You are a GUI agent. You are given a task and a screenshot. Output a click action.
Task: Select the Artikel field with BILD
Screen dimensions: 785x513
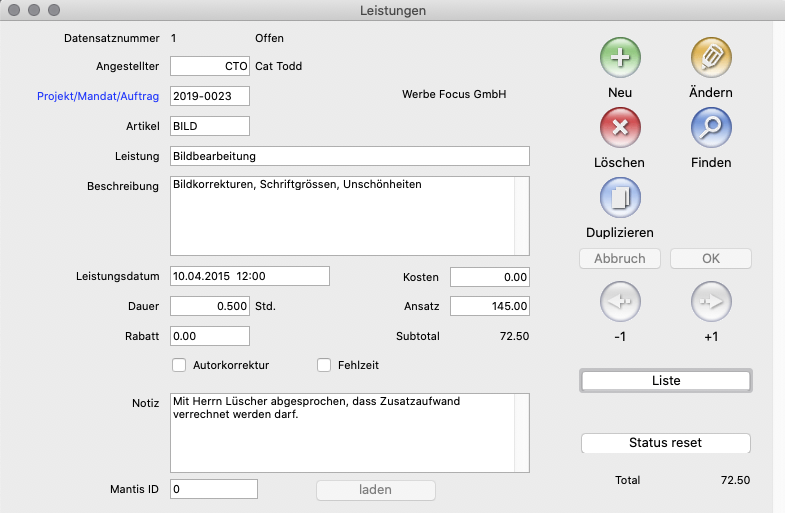(210, 126)
